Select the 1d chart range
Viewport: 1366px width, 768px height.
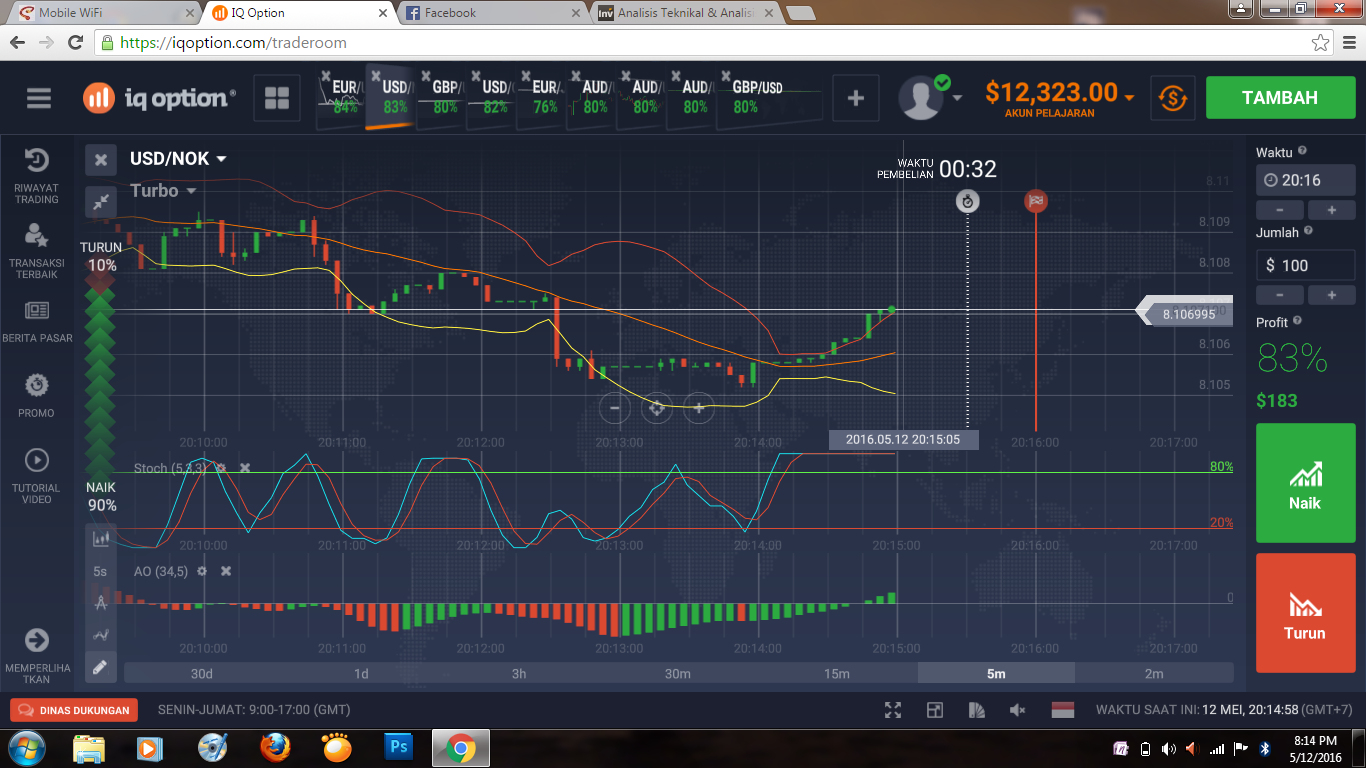click(x=361, y=673)
